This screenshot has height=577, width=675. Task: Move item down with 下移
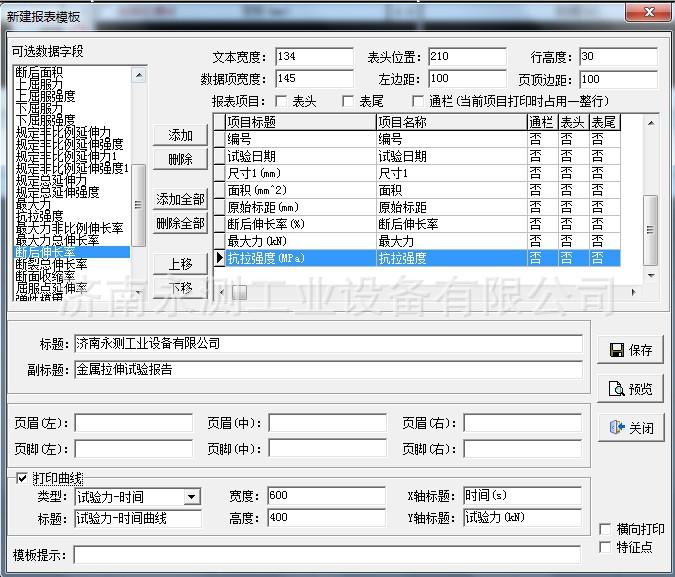coord(180,287)
